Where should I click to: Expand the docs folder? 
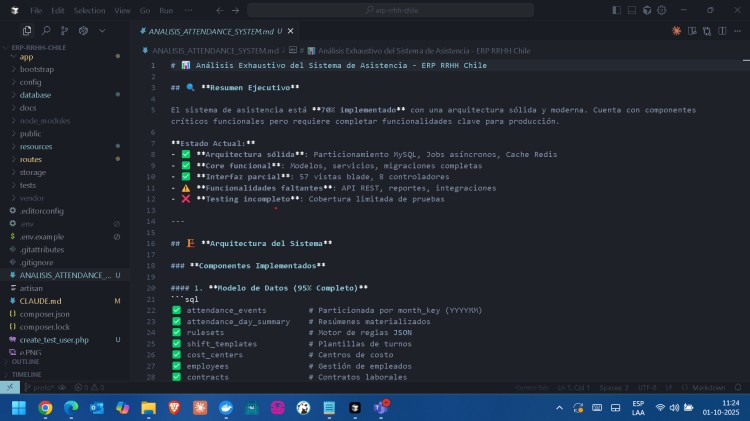pos(28,108)
